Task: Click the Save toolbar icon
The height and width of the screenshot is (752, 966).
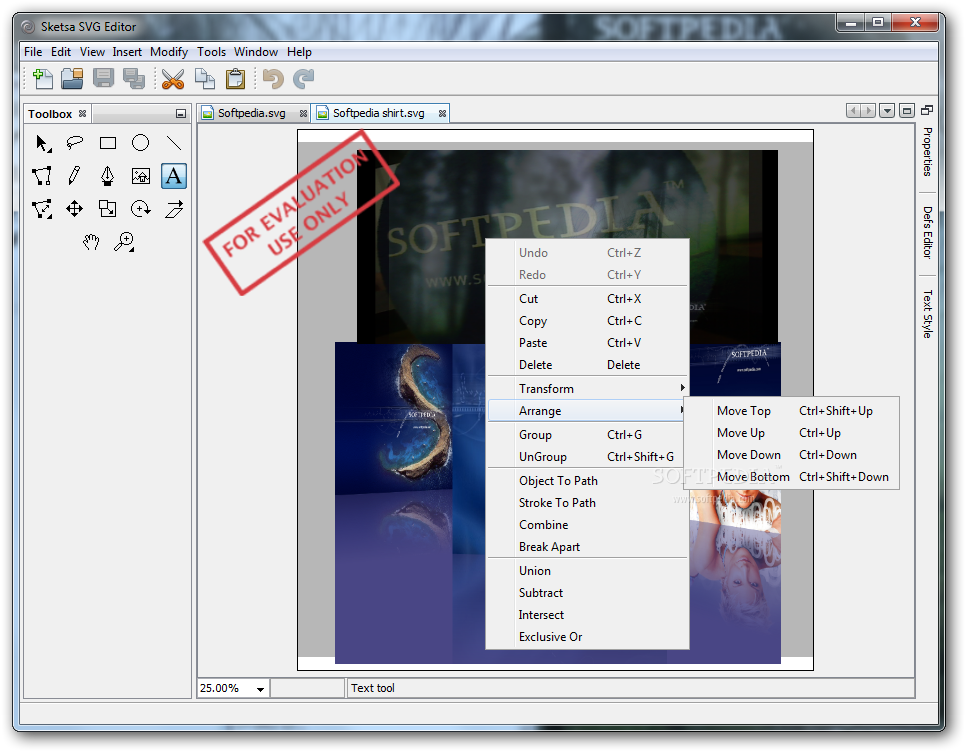Action: 104,79
